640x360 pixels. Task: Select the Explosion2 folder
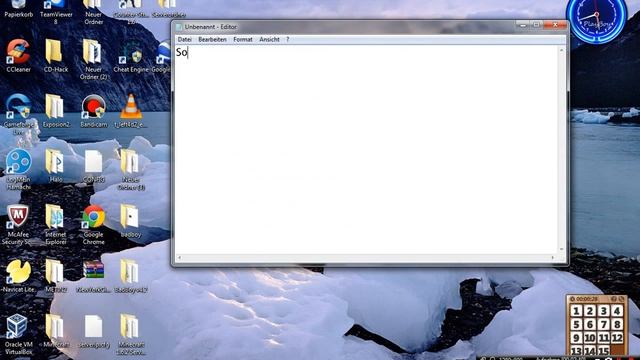[56, 111]
